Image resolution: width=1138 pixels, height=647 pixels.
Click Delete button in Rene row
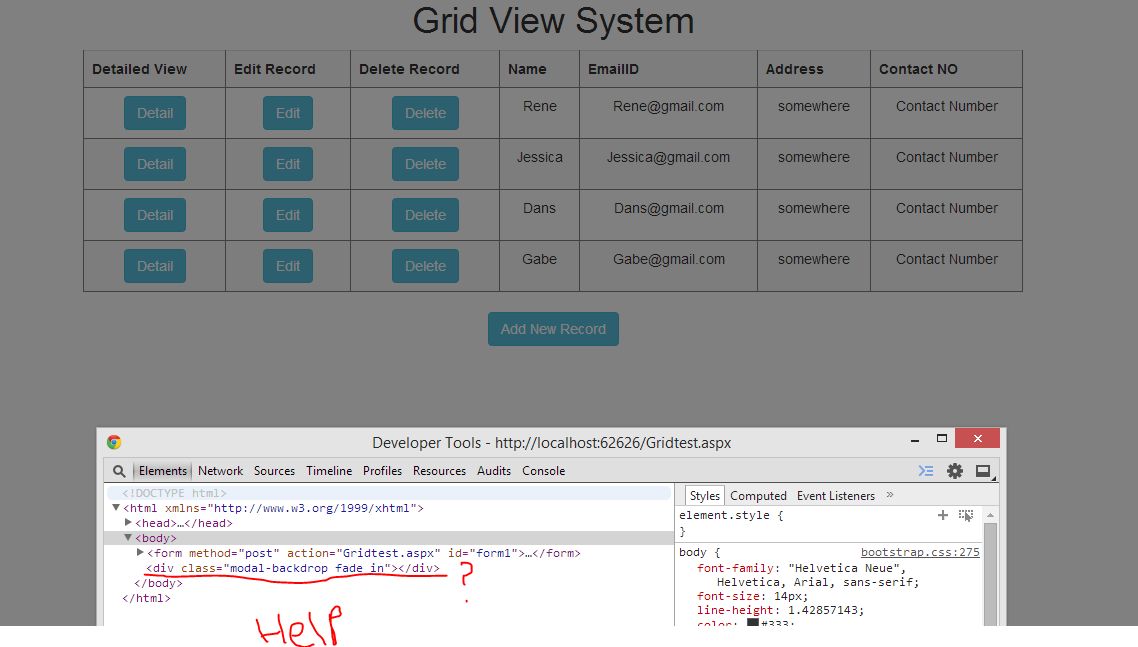click(425, 113)
